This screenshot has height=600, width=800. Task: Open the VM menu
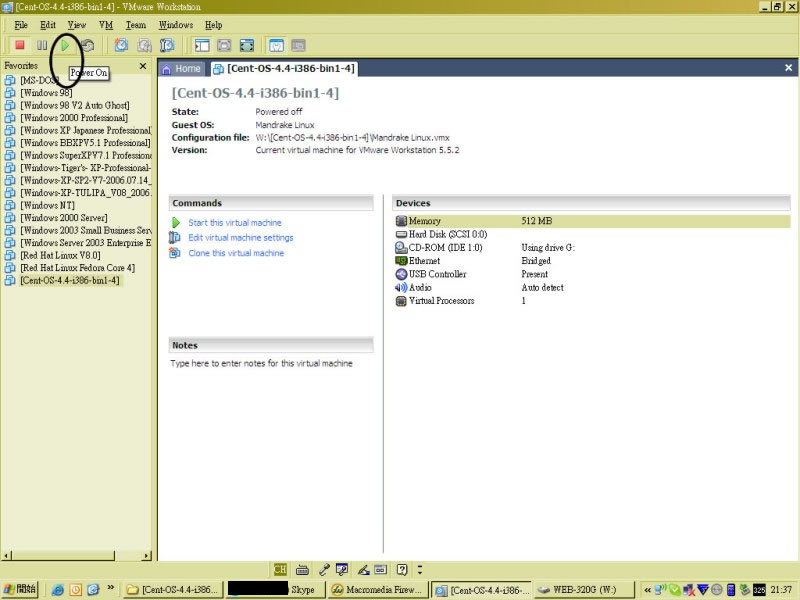point(106,24)
